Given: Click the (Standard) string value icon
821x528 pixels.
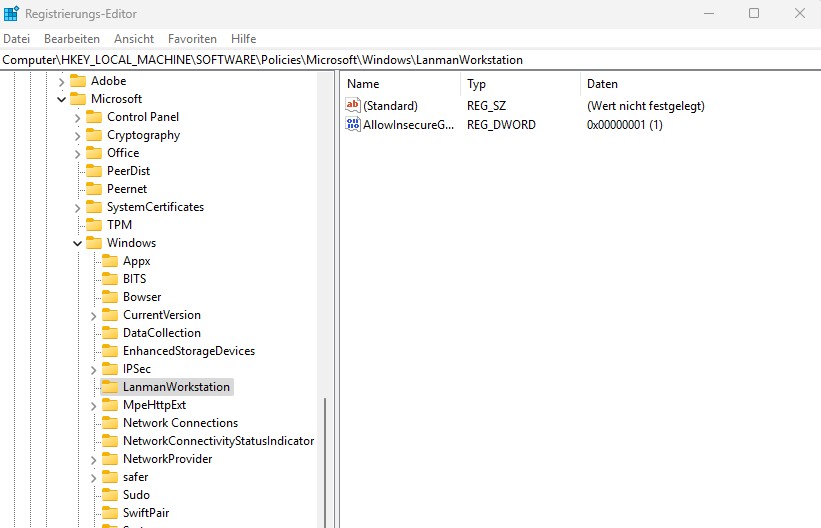Looking at the screenshot, I should [x=352, y=105].
